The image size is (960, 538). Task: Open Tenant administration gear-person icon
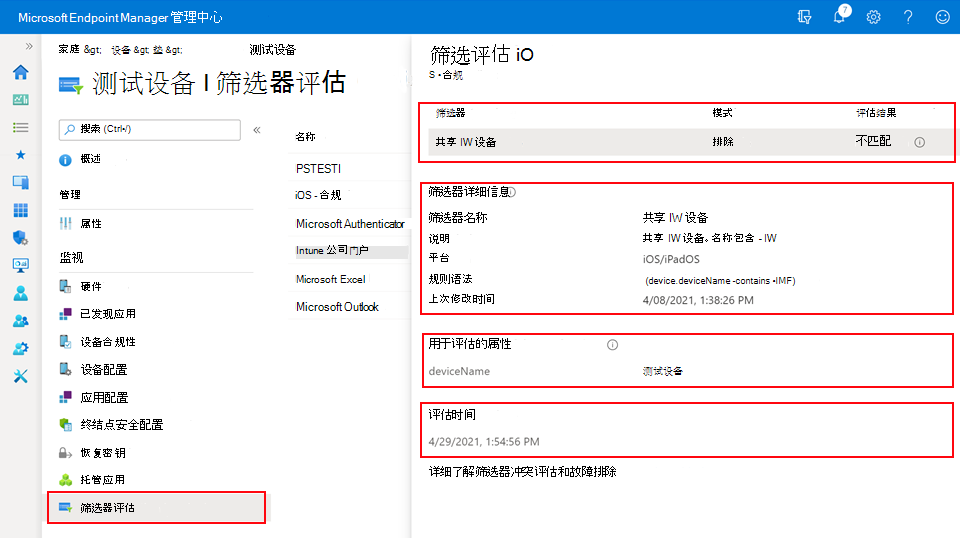(20, 348)
